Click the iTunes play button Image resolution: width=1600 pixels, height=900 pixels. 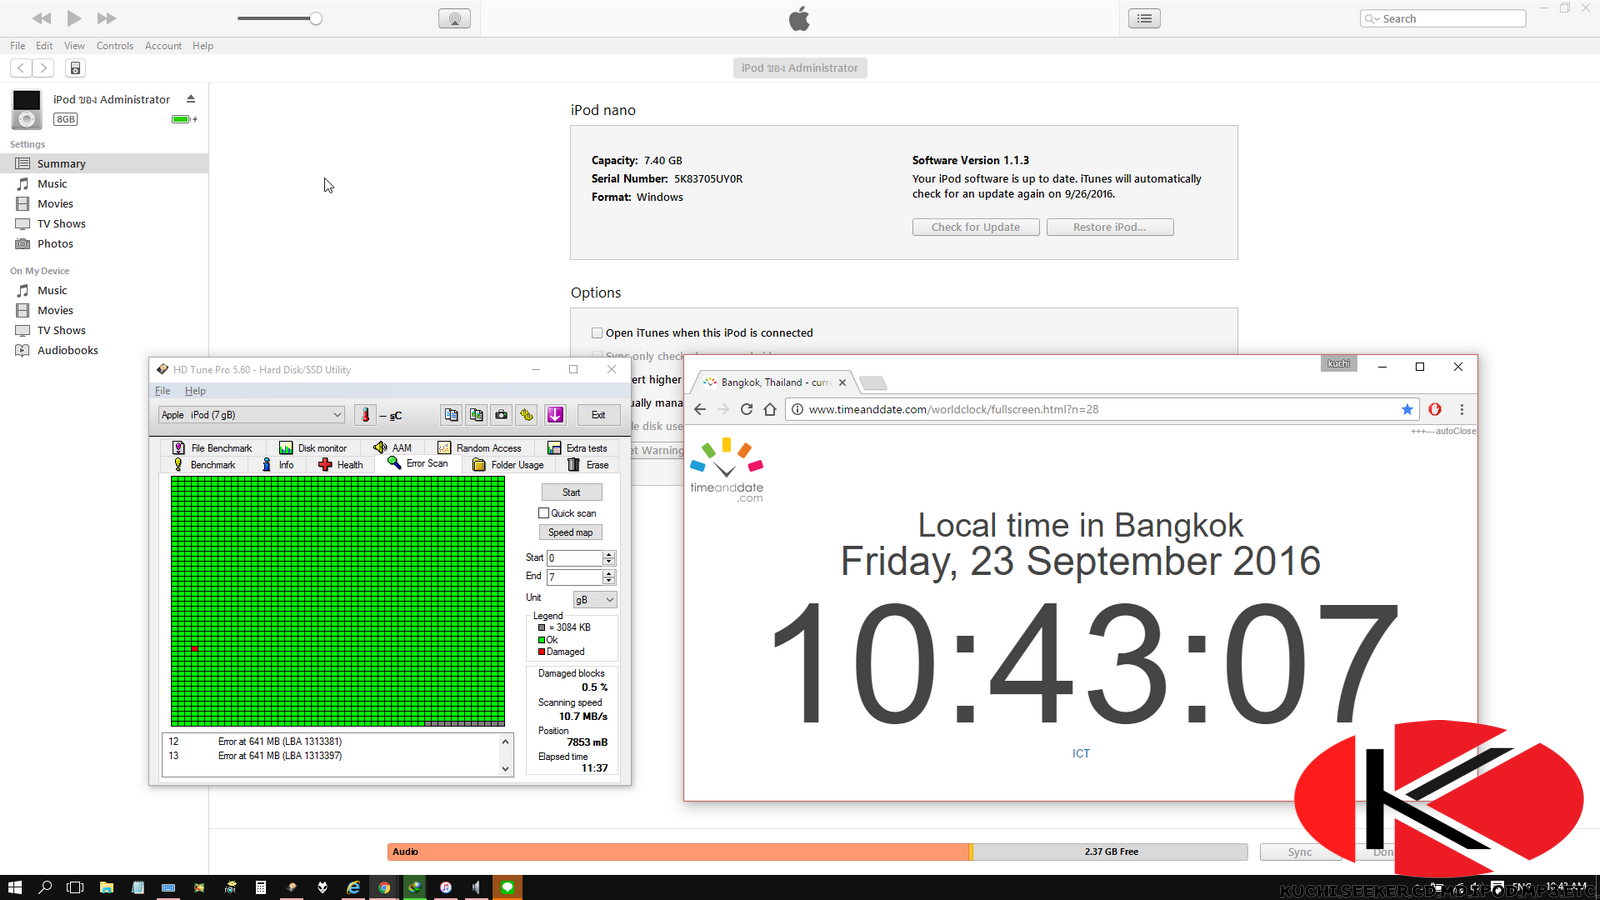coord(74,18)
